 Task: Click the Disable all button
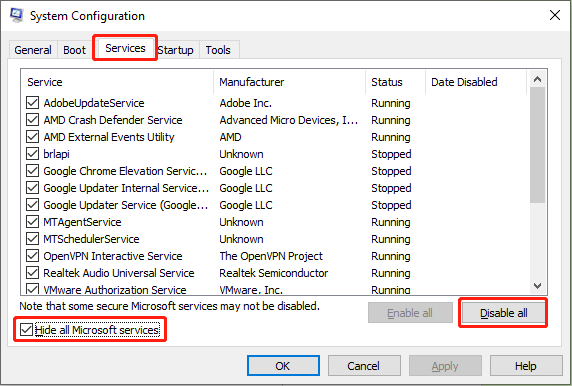point(504,313)
